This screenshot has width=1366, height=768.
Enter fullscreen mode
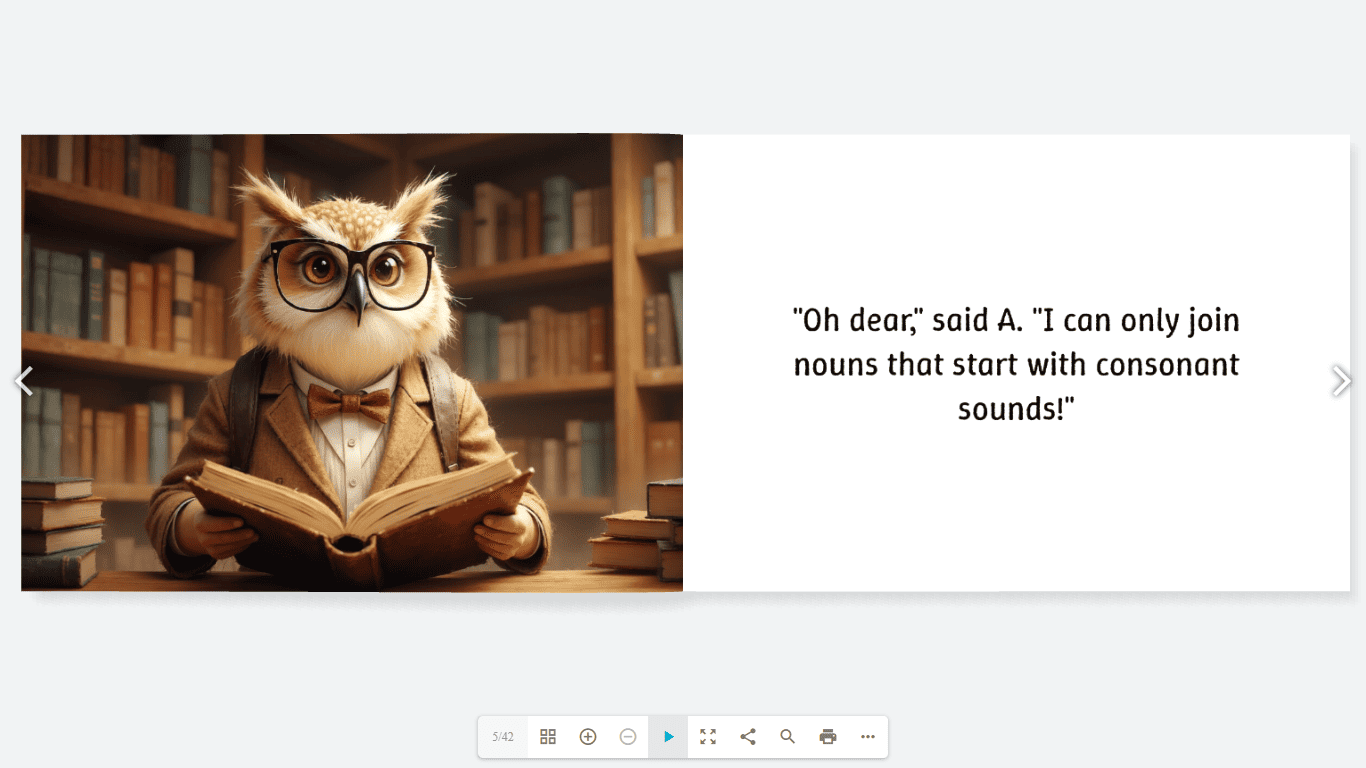coord(708,737)
